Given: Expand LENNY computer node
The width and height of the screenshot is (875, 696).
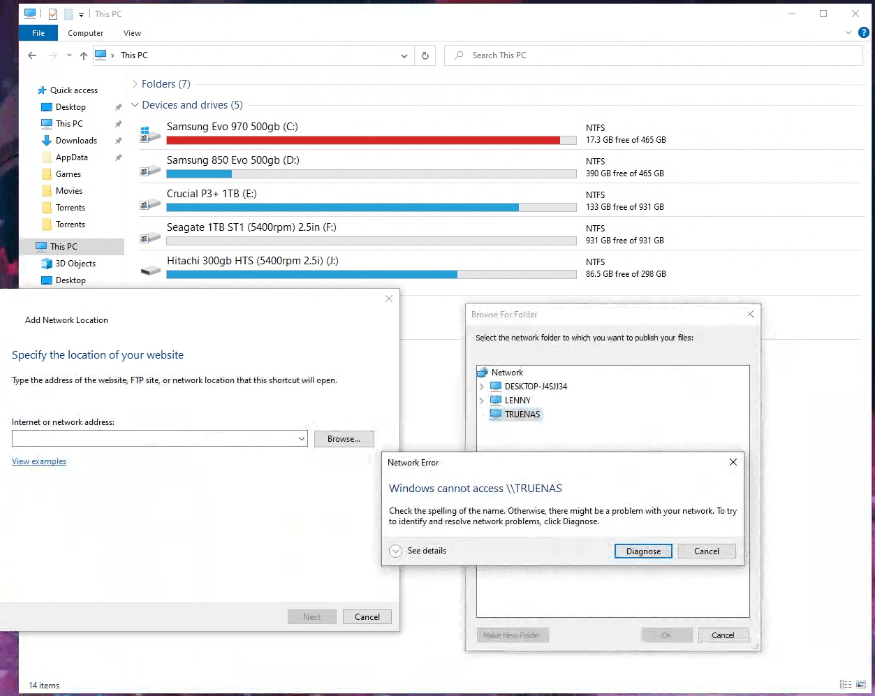Looking at the screenshot, I should tap(482, 400).
